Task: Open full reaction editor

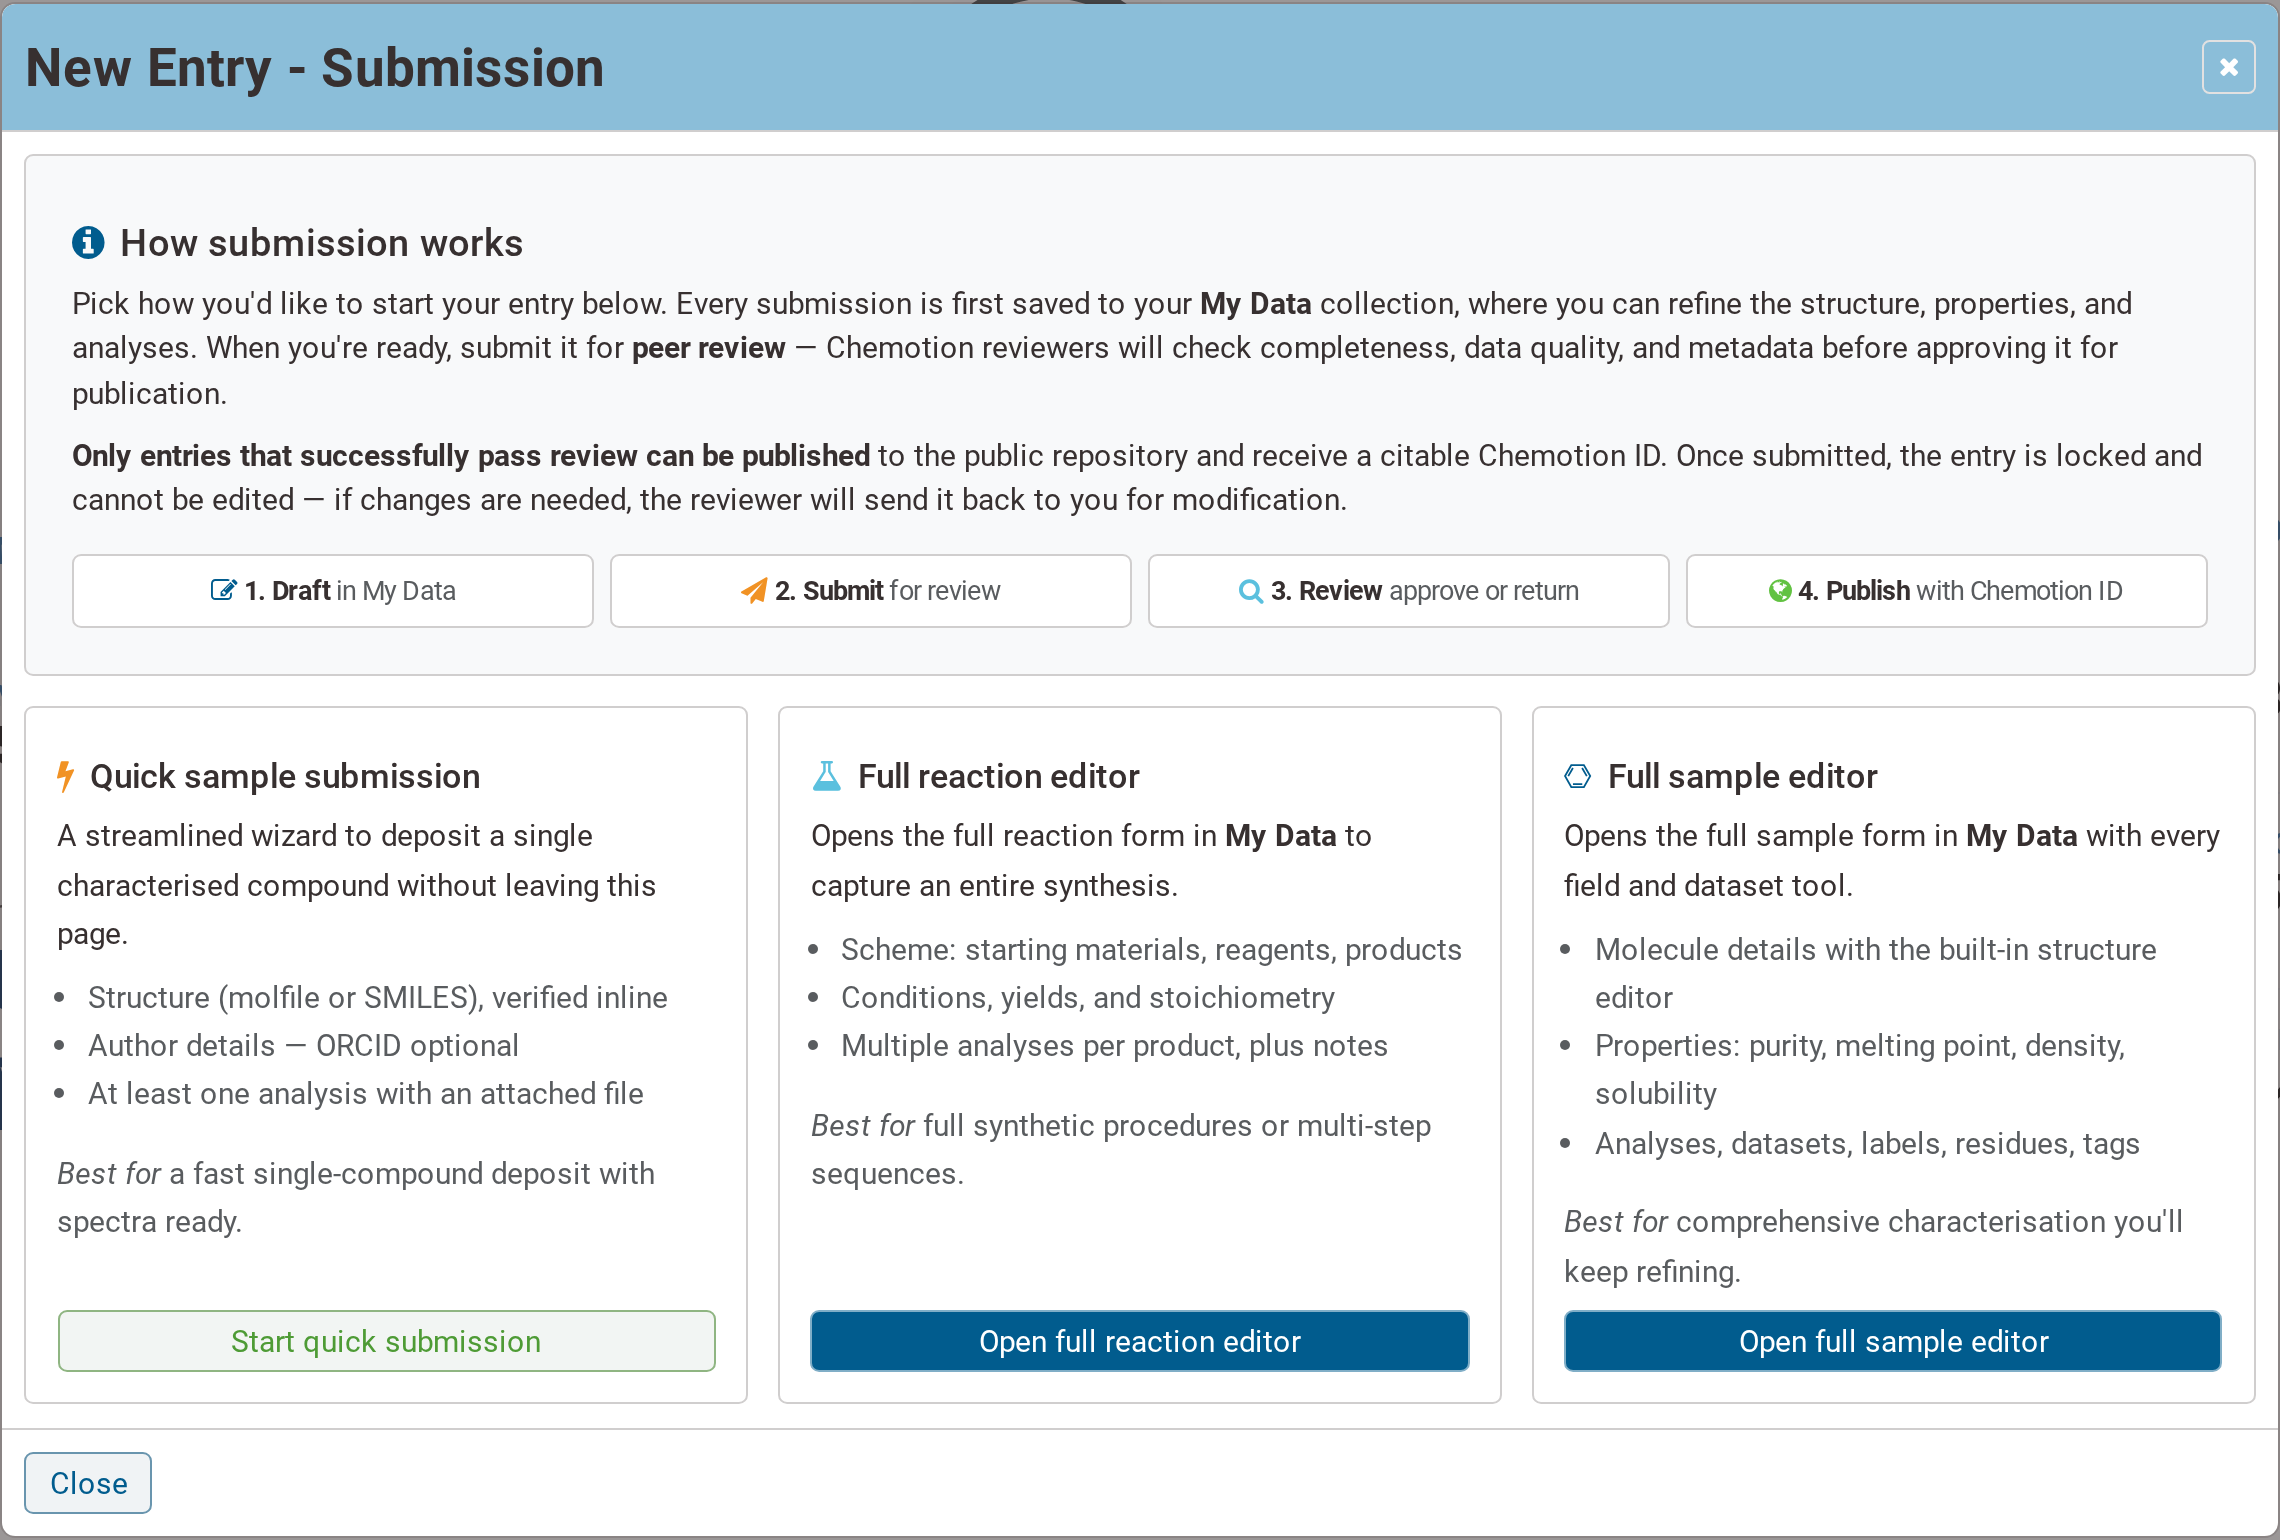Action: pos(1139,1341)
